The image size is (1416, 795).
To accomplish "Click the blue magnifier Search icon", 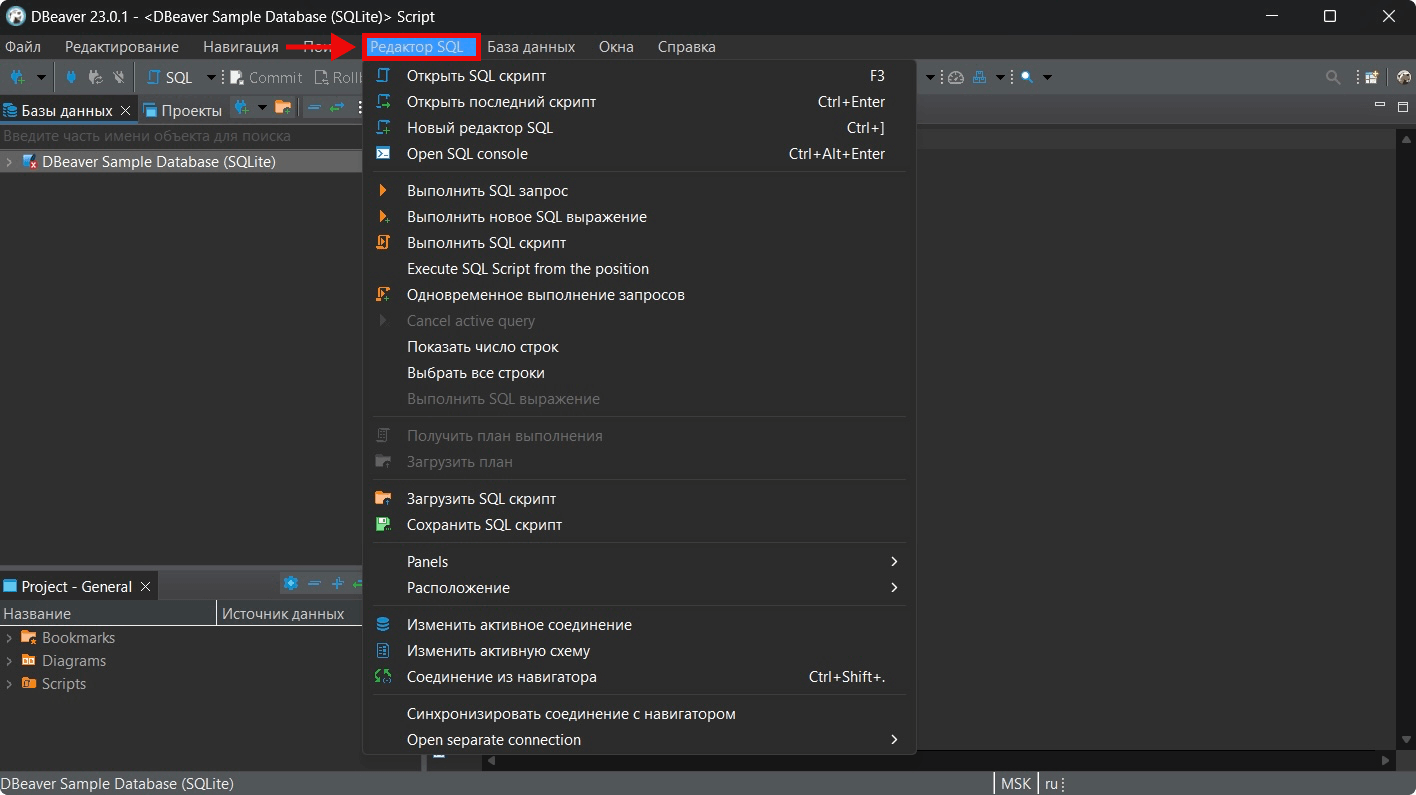I will [x=1027, y=77].
